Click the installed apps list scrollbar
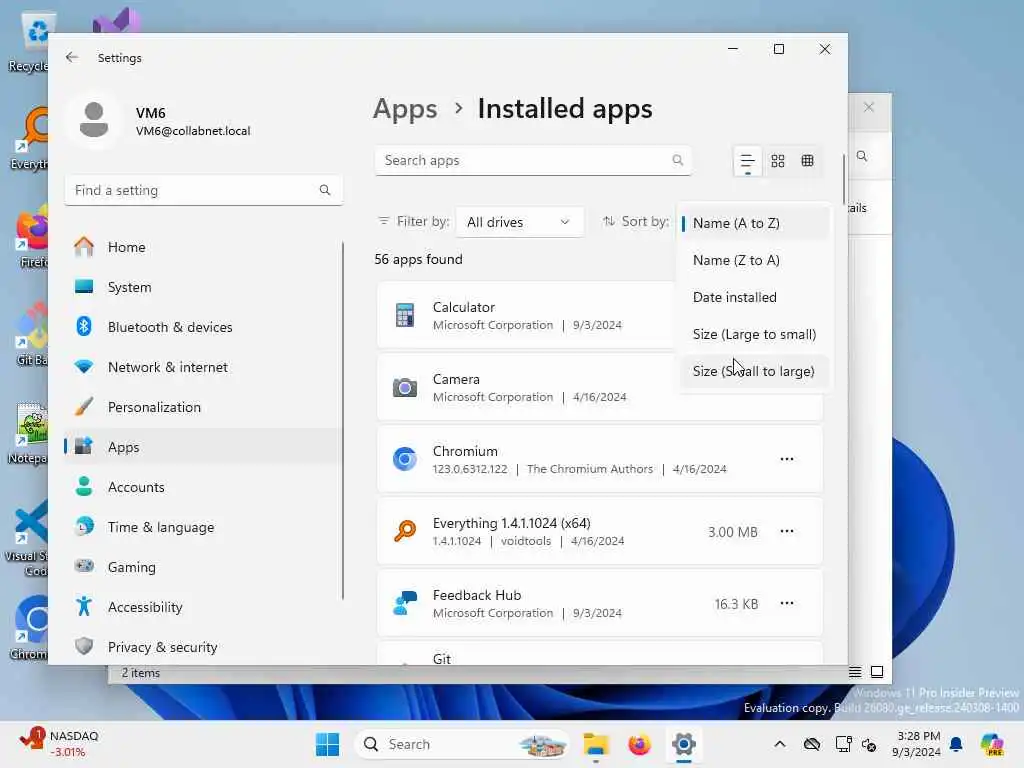This screenshot has width=1024, height=768. click(844, 180)
